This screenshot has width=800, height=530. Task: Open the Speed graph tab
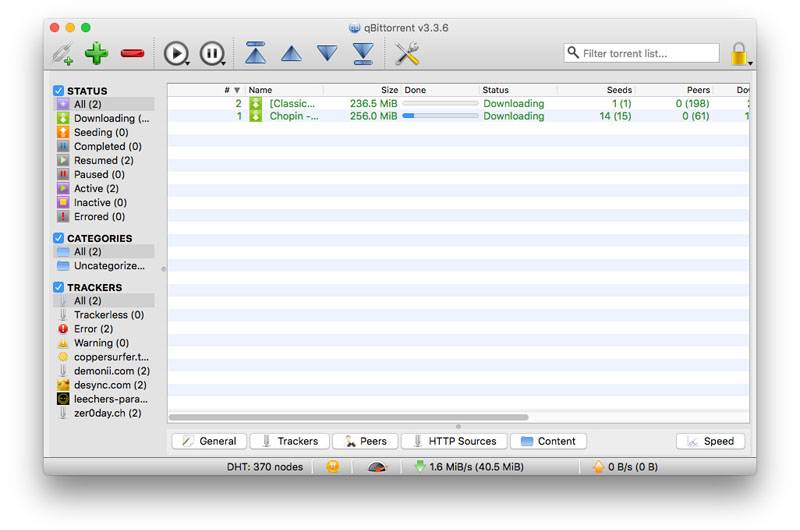(711, 441)
